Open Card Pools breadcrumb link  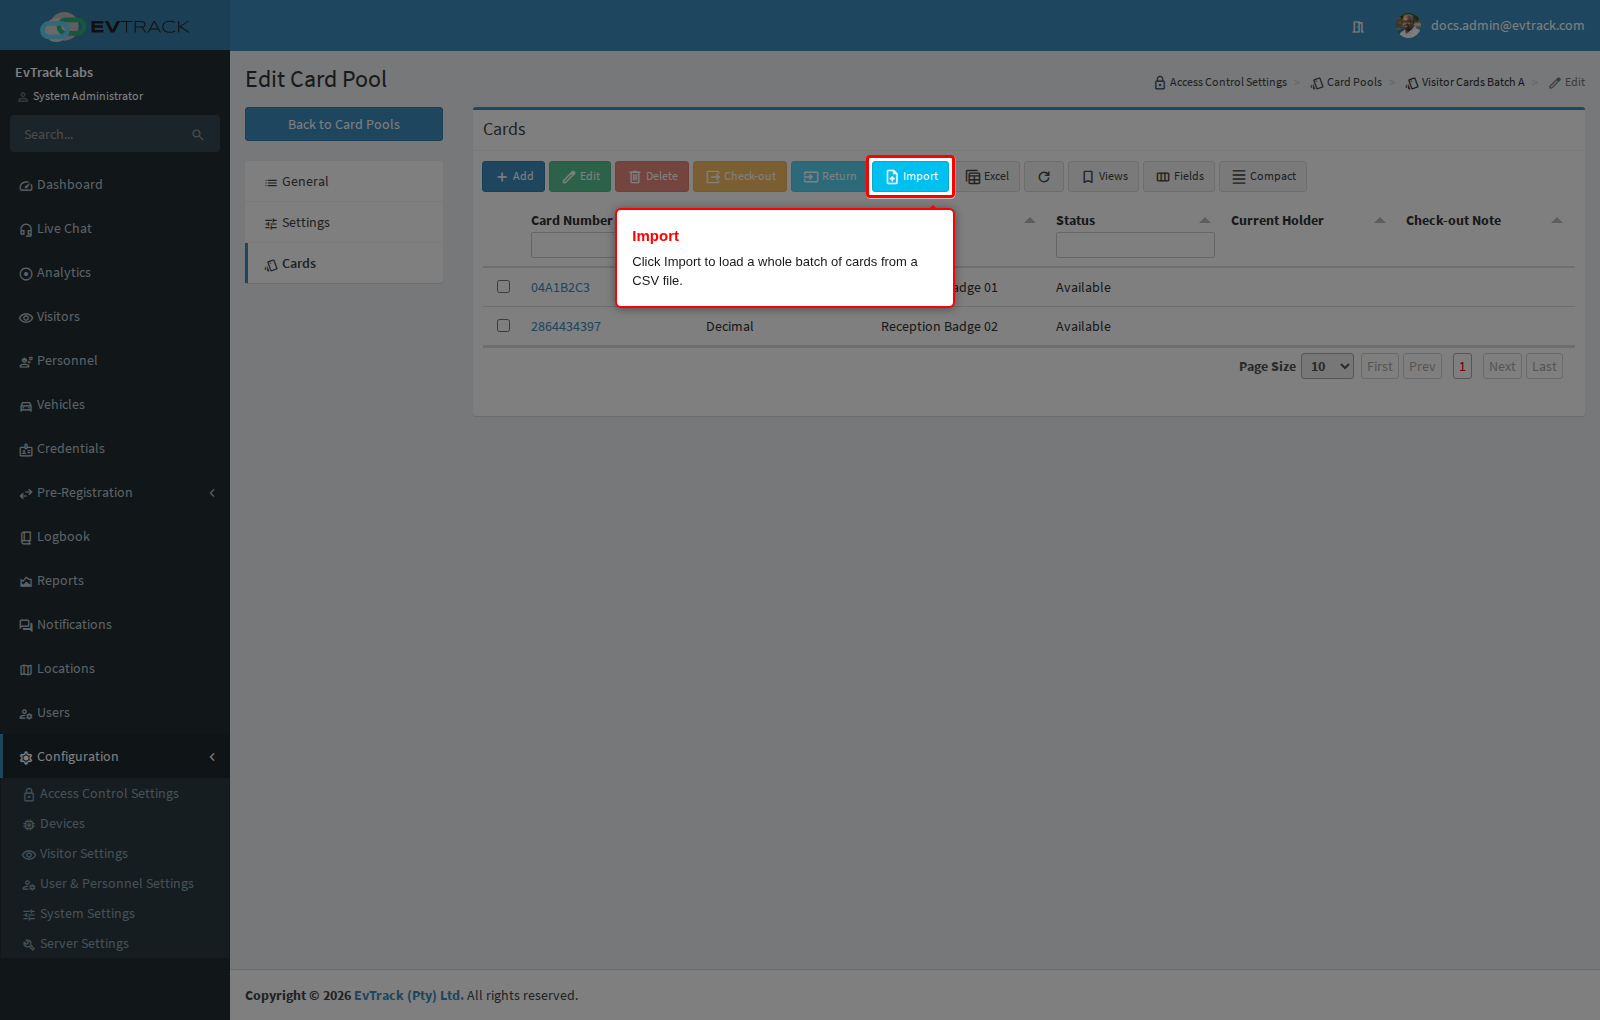[1347, 83]
